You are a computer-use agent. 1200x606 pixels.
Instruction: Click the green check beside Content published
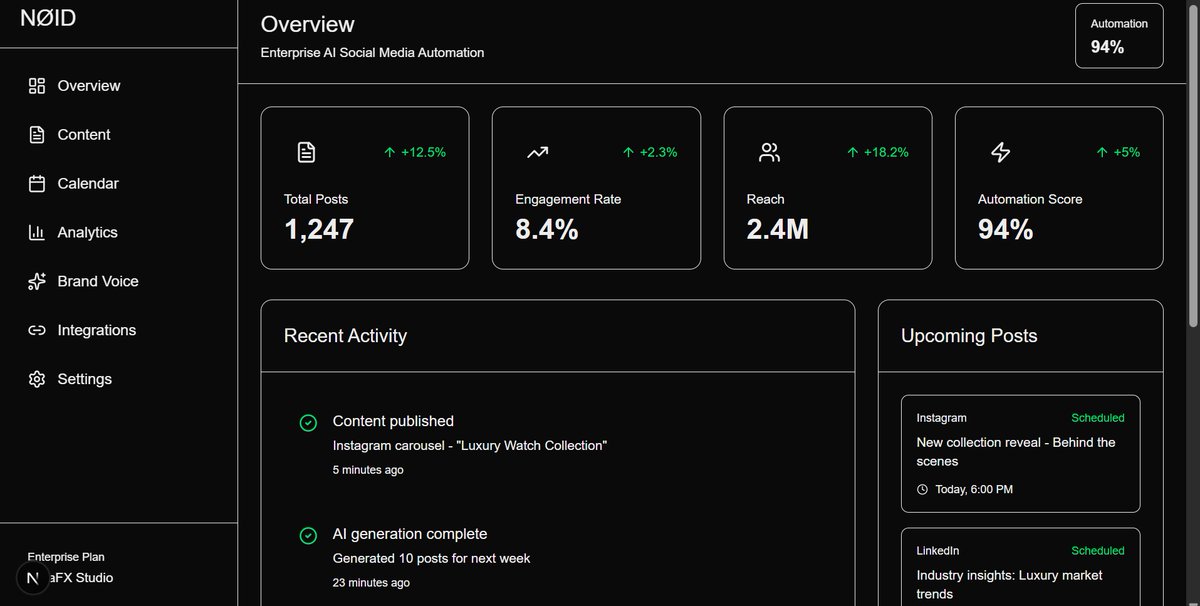(x=308, y=423)
